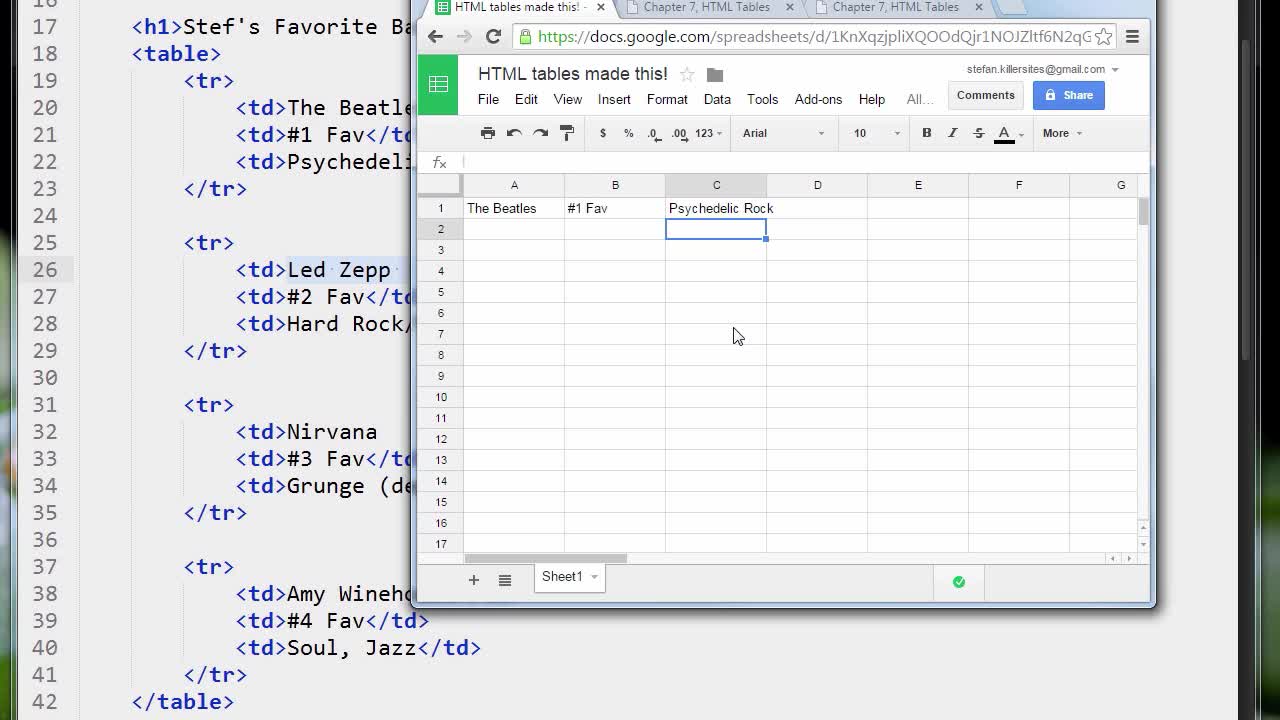The height and width of the screenshot is (720, 1280).
Task: Select row 12 header
Action: (x=440, y=439)
